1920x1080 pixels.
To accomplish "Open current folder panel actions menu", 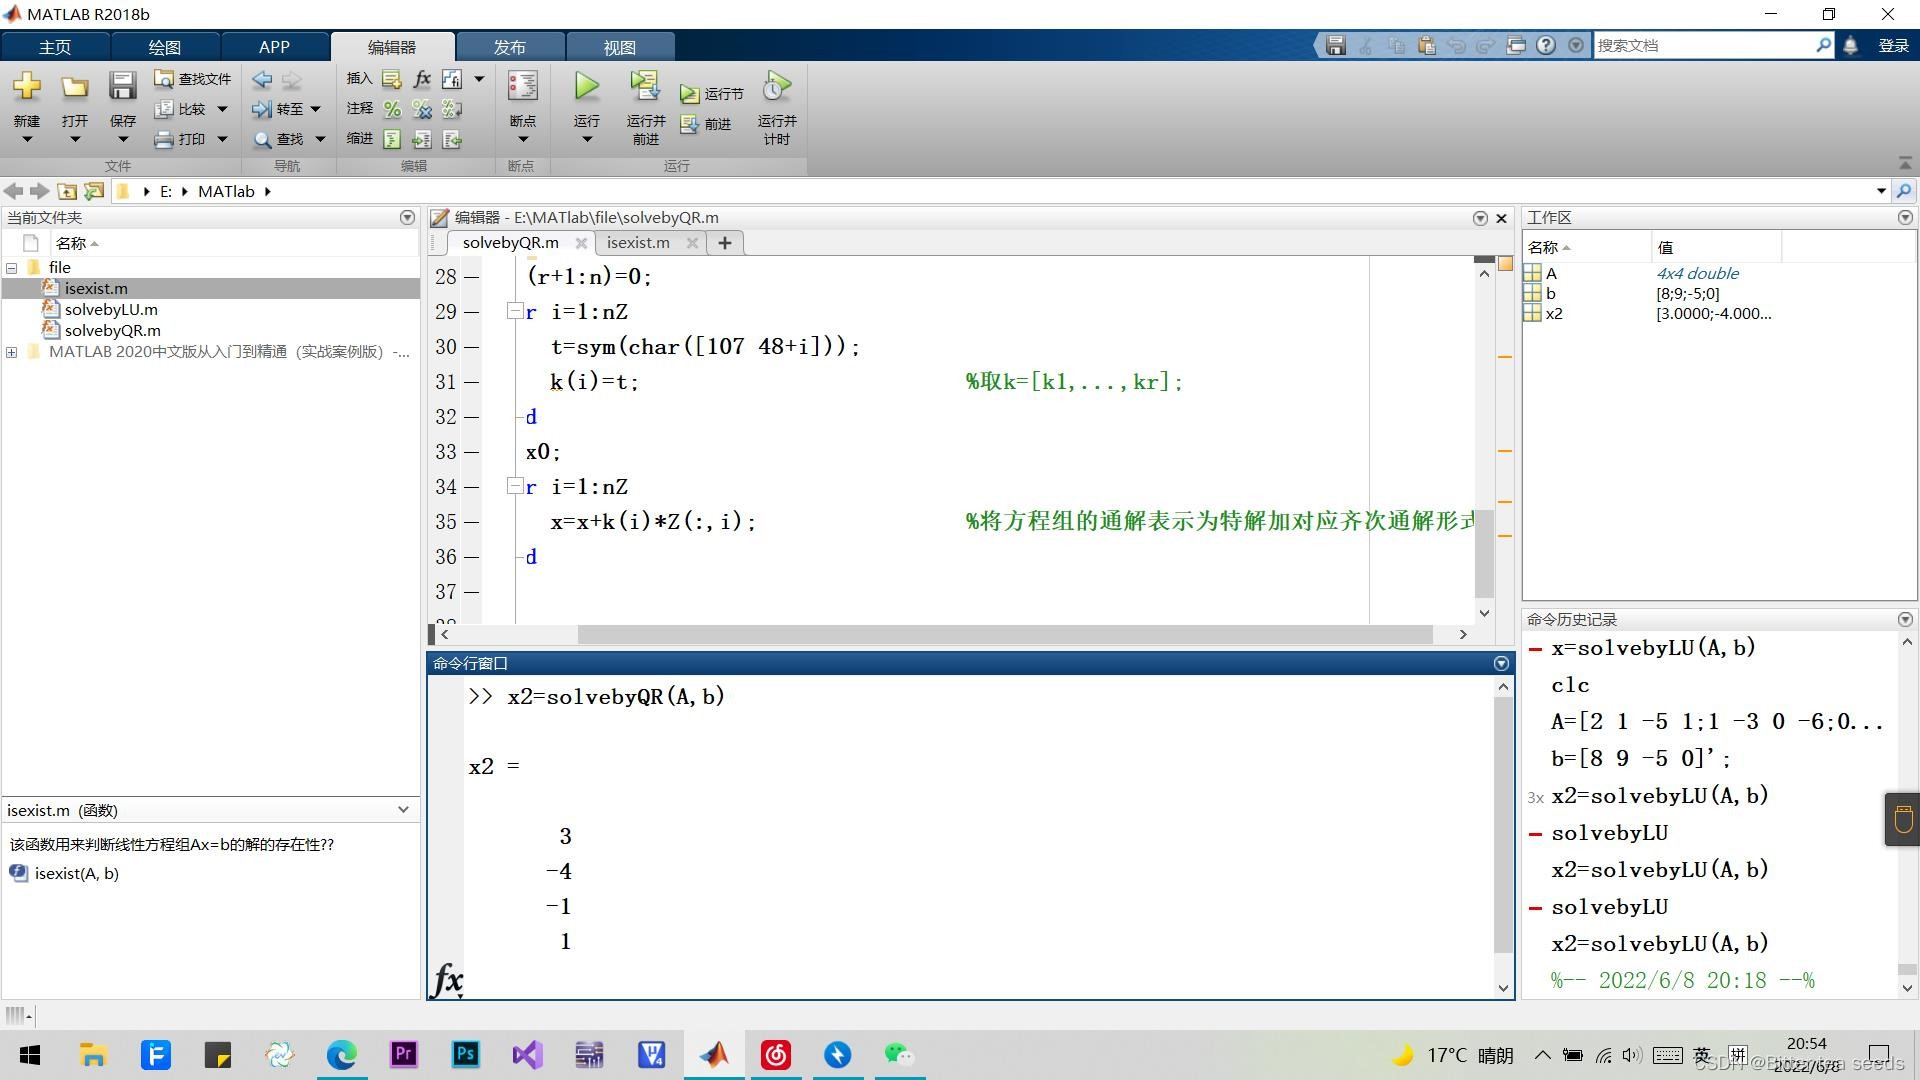I will coord(407,217).
